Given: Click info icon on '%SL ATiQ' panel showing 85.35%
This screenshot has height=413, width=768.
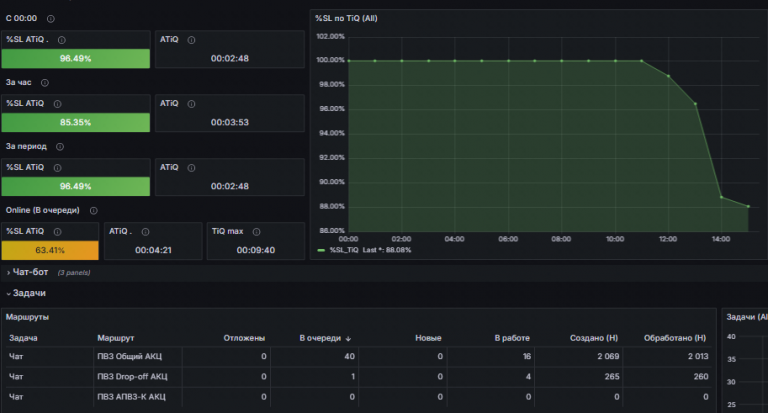Looking at the screenshot, I should 57,104.
